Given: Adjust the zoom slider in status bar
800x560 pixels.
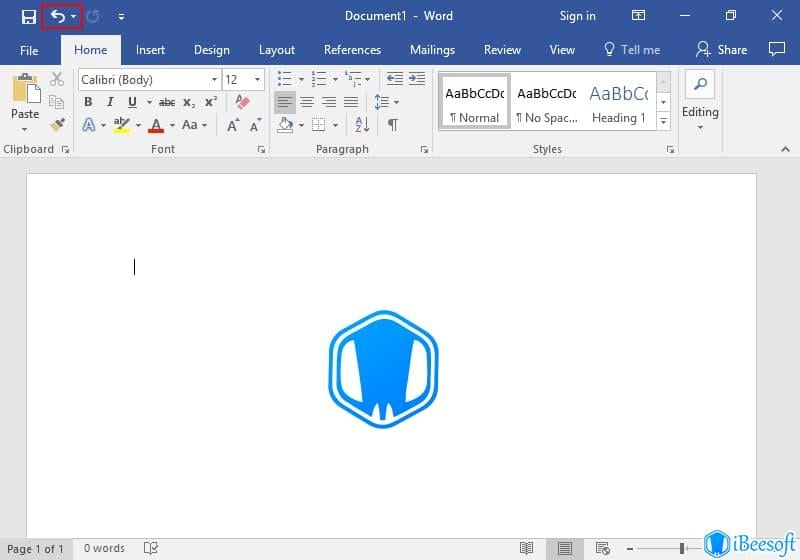Looking at the screenshot, I should click(682, 549).
